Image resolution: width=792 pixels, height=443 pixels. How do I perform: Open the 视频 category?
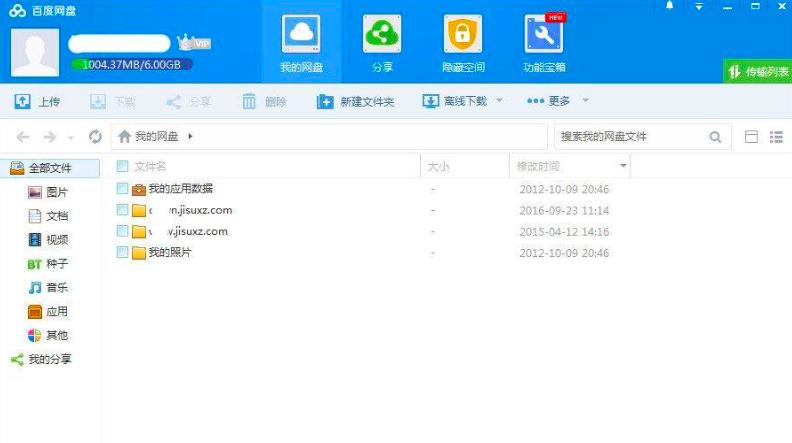click(x=48, y=240)
